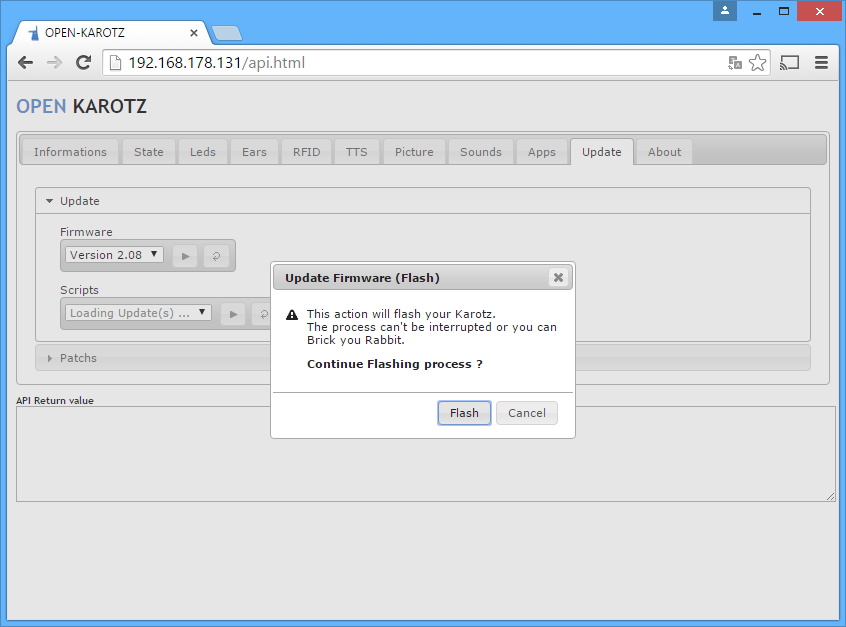Screen dimensions: 846x627
Task: Click the Scripts play run button
Action: point(233,314)
